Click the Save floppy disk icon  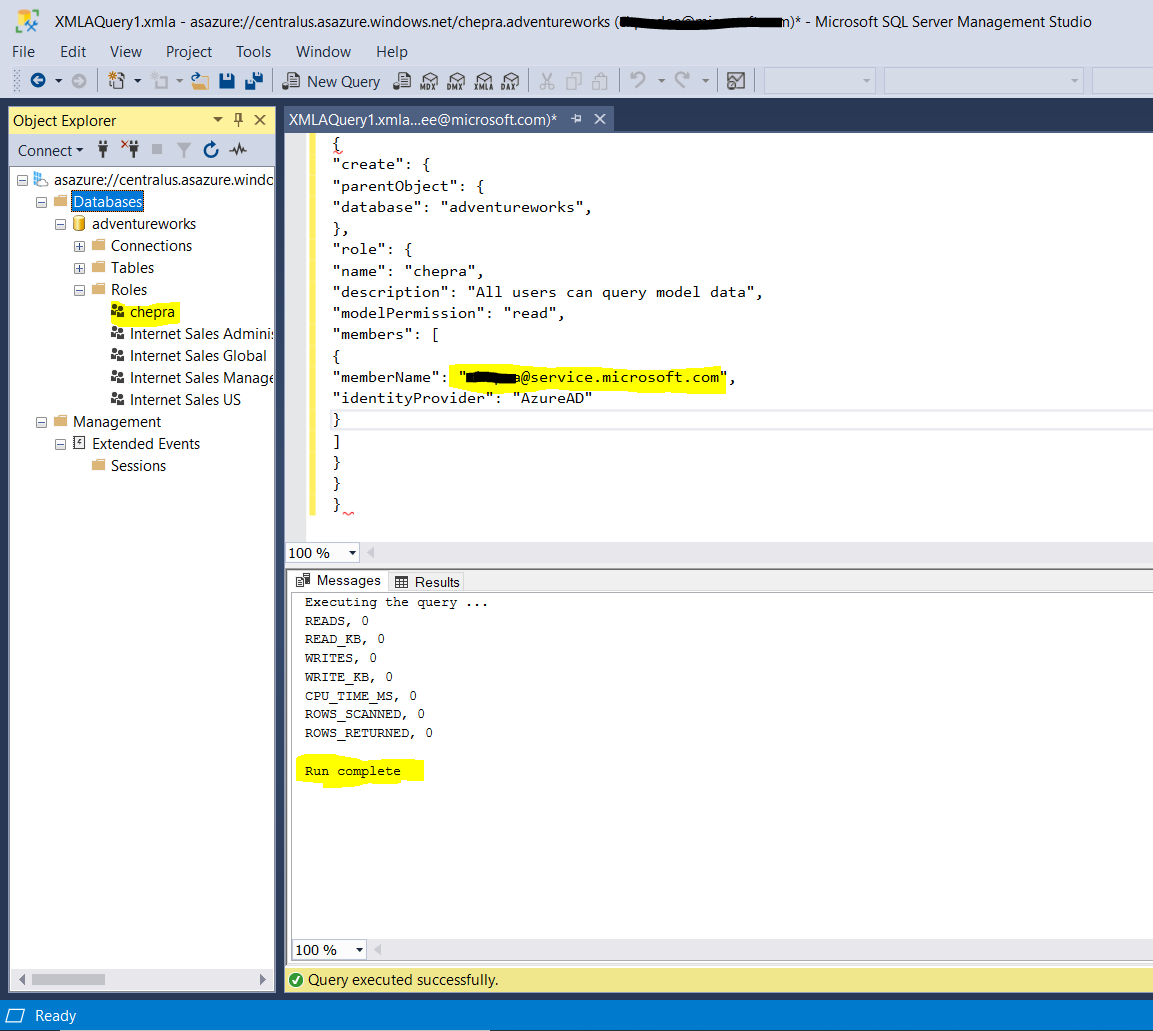[x=226, y=80]
